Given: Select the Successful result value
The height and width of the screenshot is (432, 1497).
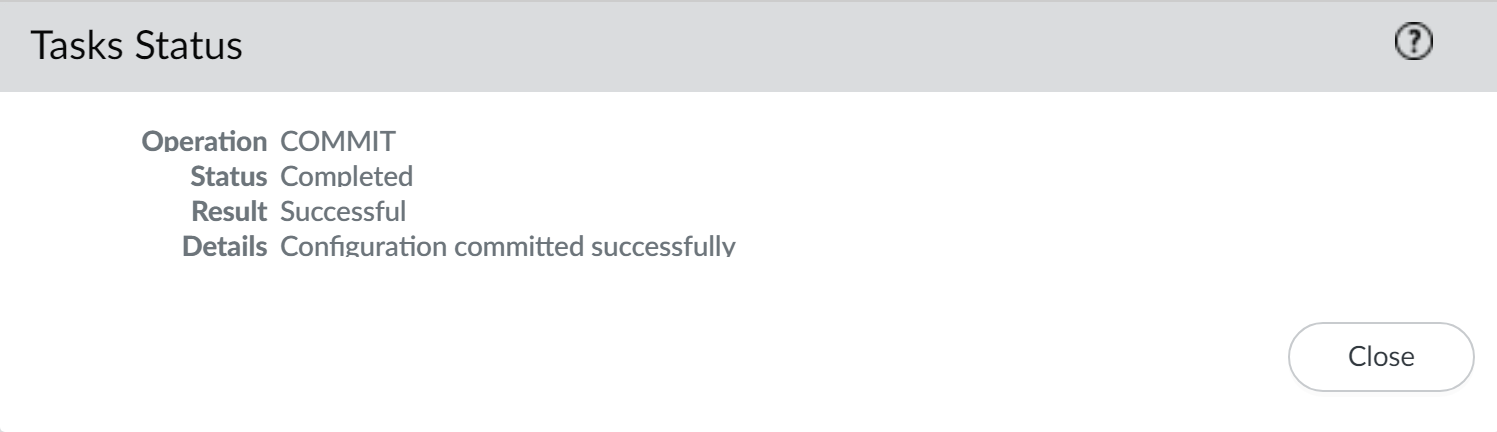Looking at the screenshot, I should 343,212.
